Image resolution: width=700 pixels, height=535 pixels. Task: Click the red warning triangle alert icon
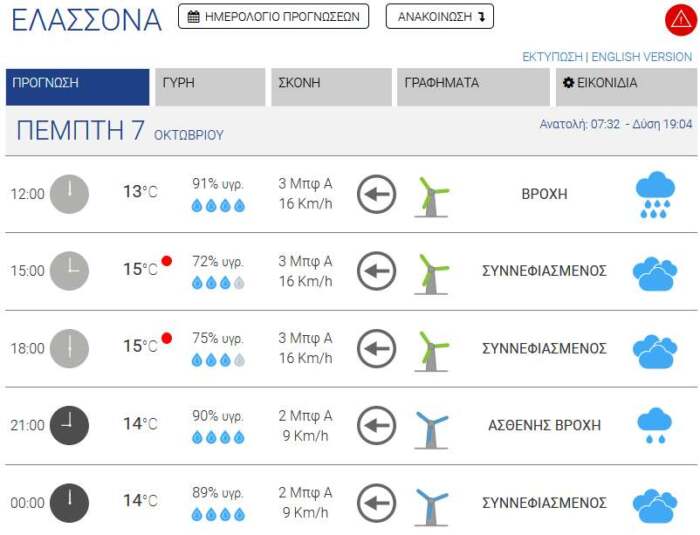pyautogui.click(x=680, y=20)
